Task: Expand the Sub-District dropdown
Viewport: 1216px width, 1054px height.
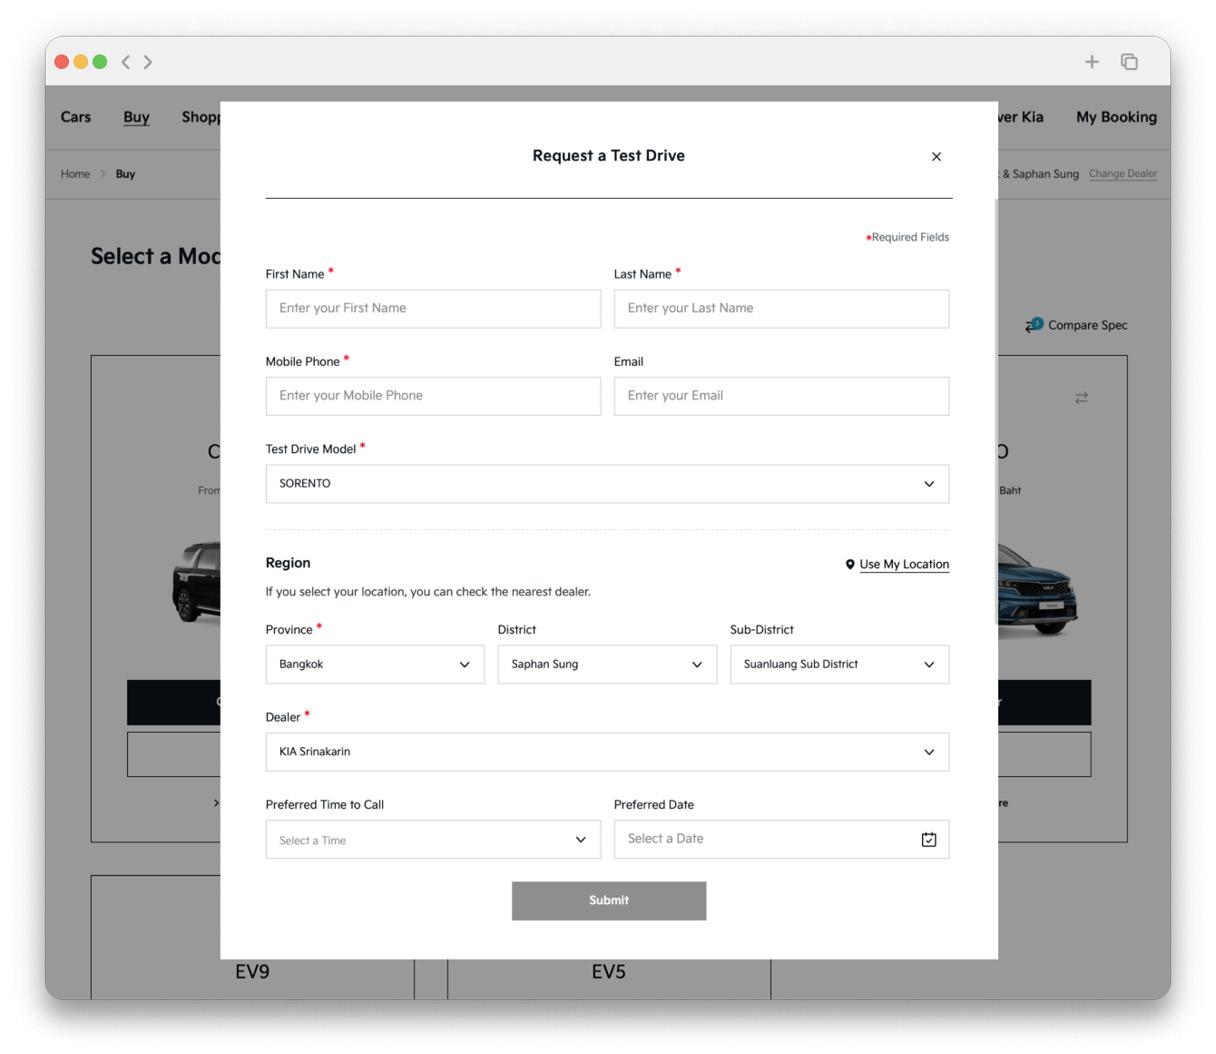Action: click(x=839, y=665)
